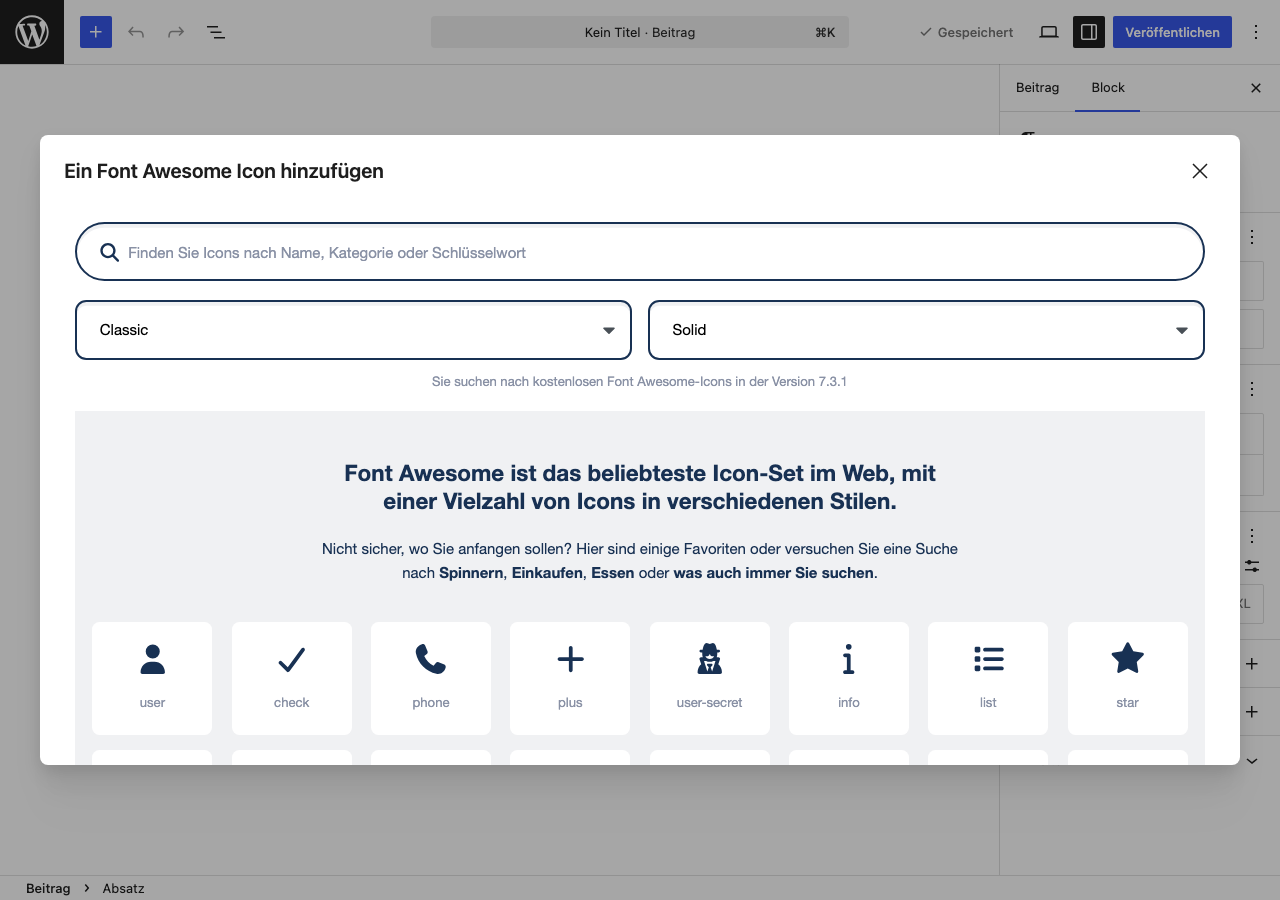Close the Font Awesome icon dialog
Viewport: 1280px width, 900px height.
coord(1200,171)
